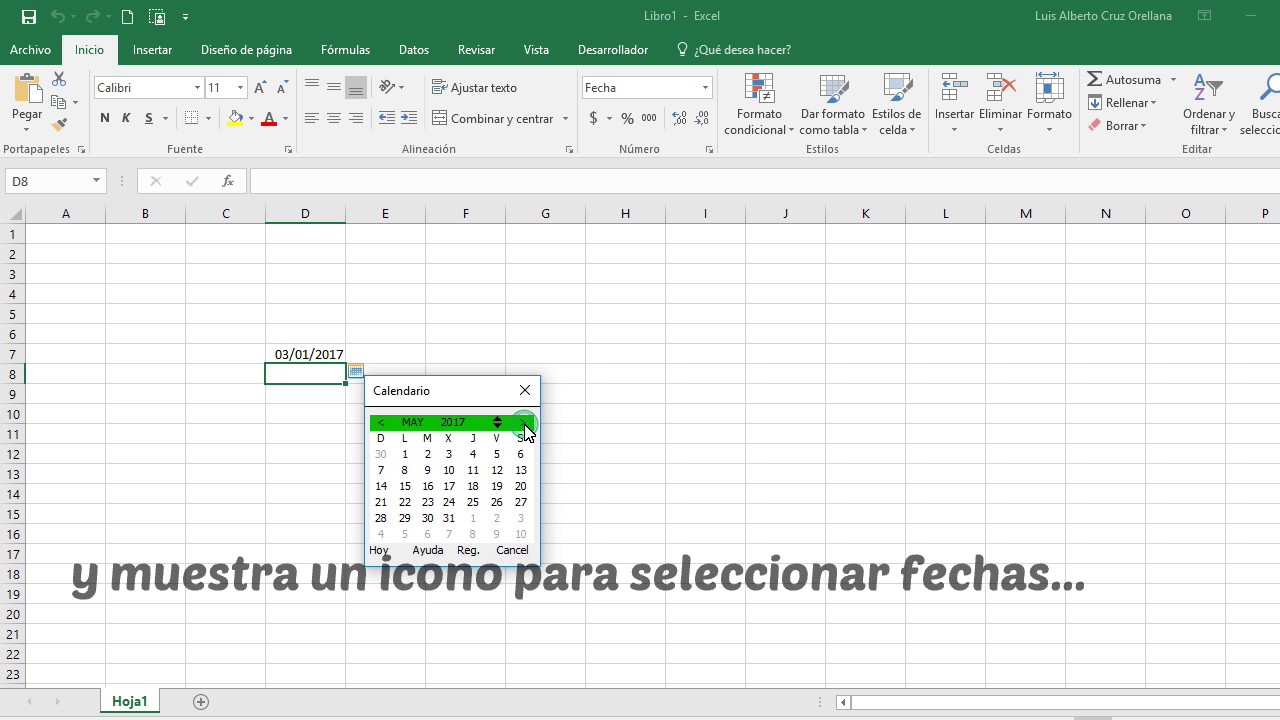The width and height of the screenshot is (1280, 720).
Task: Click the thousands separator 000 icon
Action: pyautogui.click(x=649, y=118)
